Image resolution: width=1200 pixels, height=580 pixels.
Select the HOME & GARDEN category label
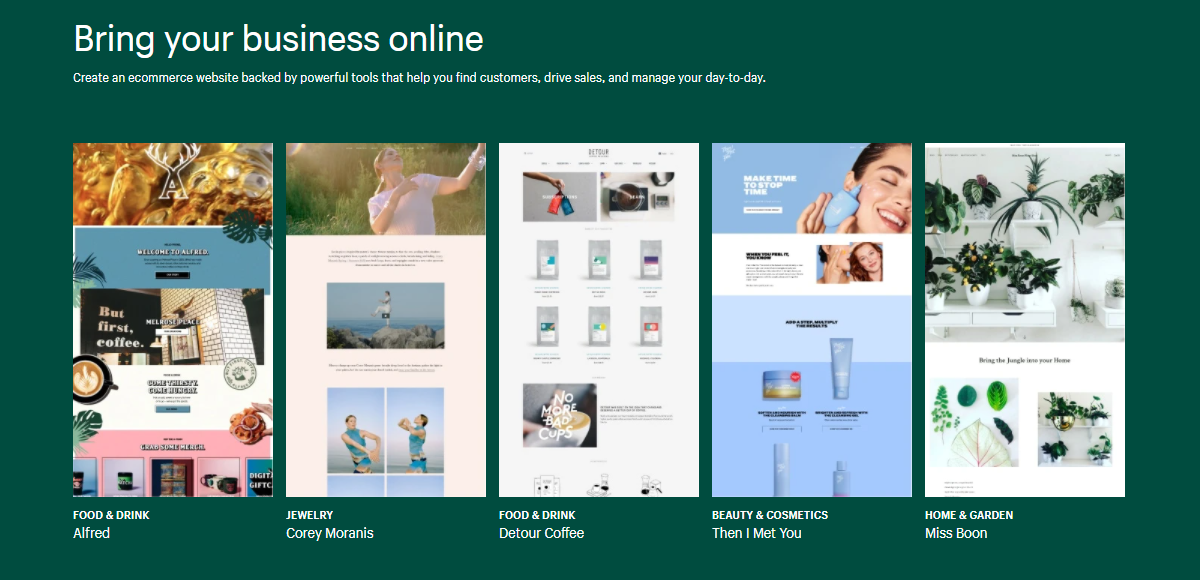pyautogui.click(x=969, y=515)
